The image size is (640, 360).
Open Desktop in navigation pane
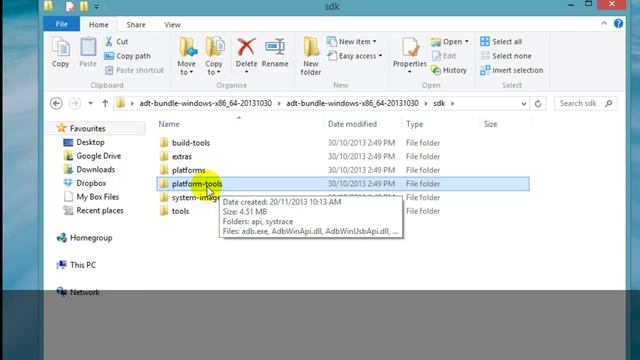click(x=90, y=142)
